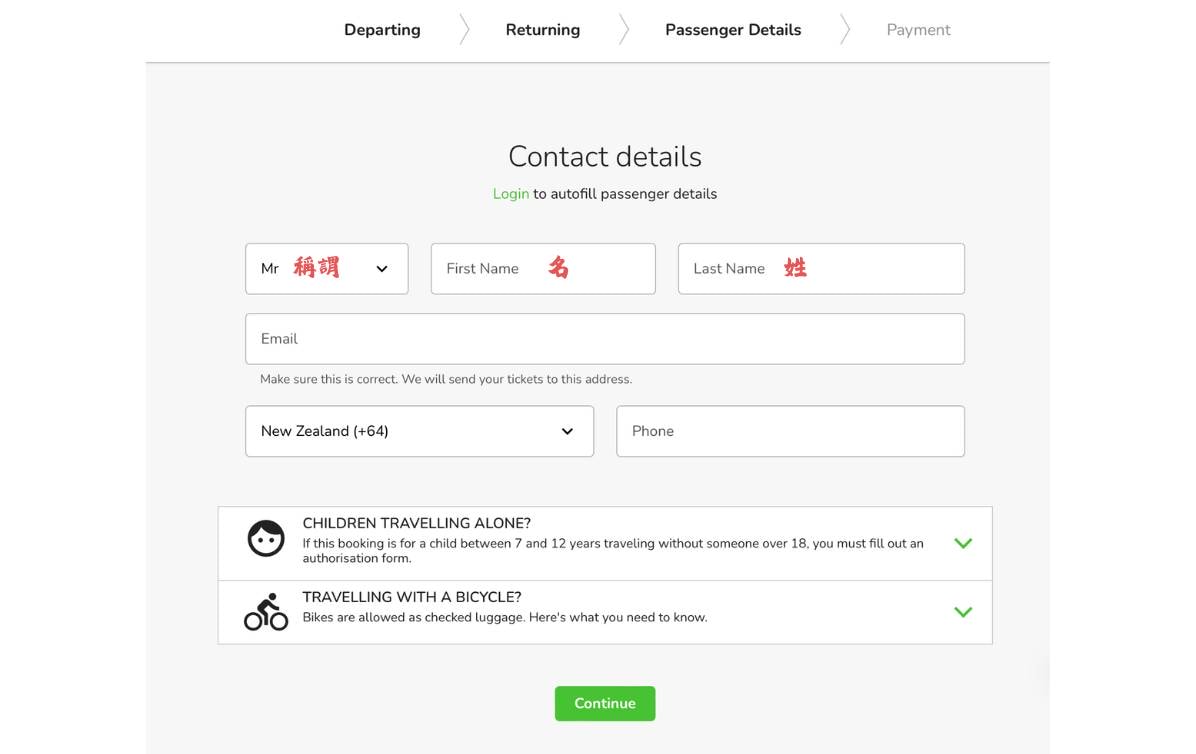The height and width of the screenshot is (754, 1196).
Task: Select the Passenger Details step
Action: pos(733,30)
